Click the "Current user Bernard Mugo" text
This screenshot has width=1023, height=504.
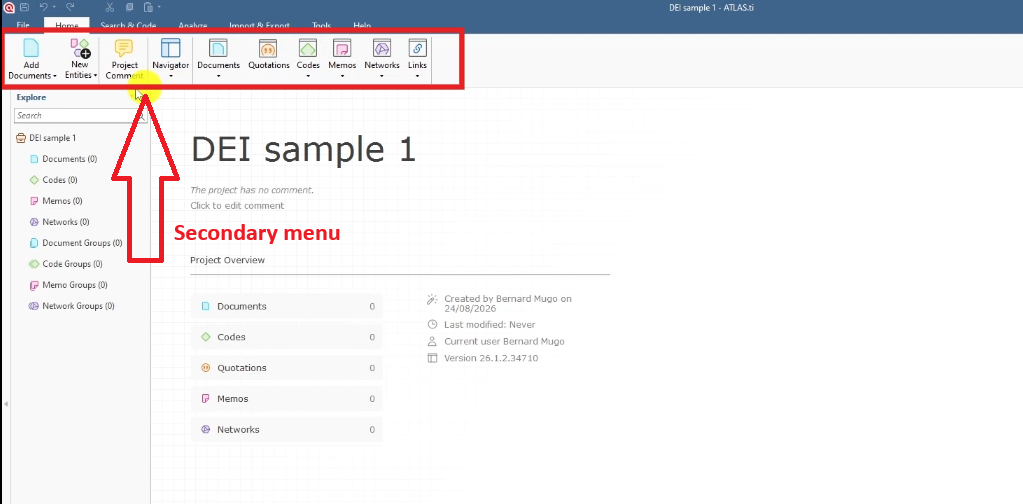pos(504,341)
